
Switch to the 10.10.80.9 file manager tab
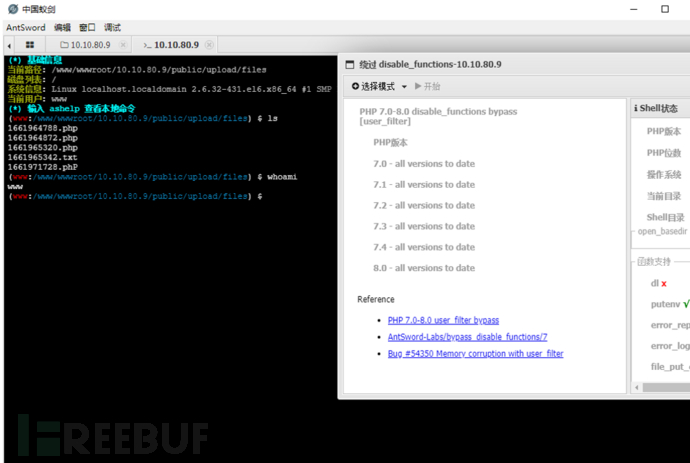click(x=90, y=45)
